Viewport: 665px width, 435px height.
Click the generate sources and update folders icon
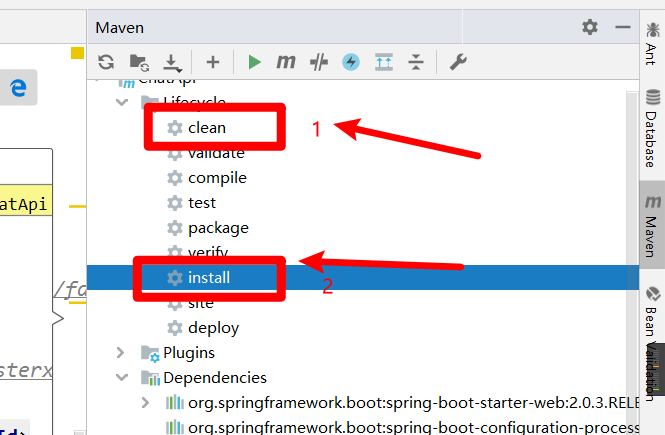click(139, 62)
